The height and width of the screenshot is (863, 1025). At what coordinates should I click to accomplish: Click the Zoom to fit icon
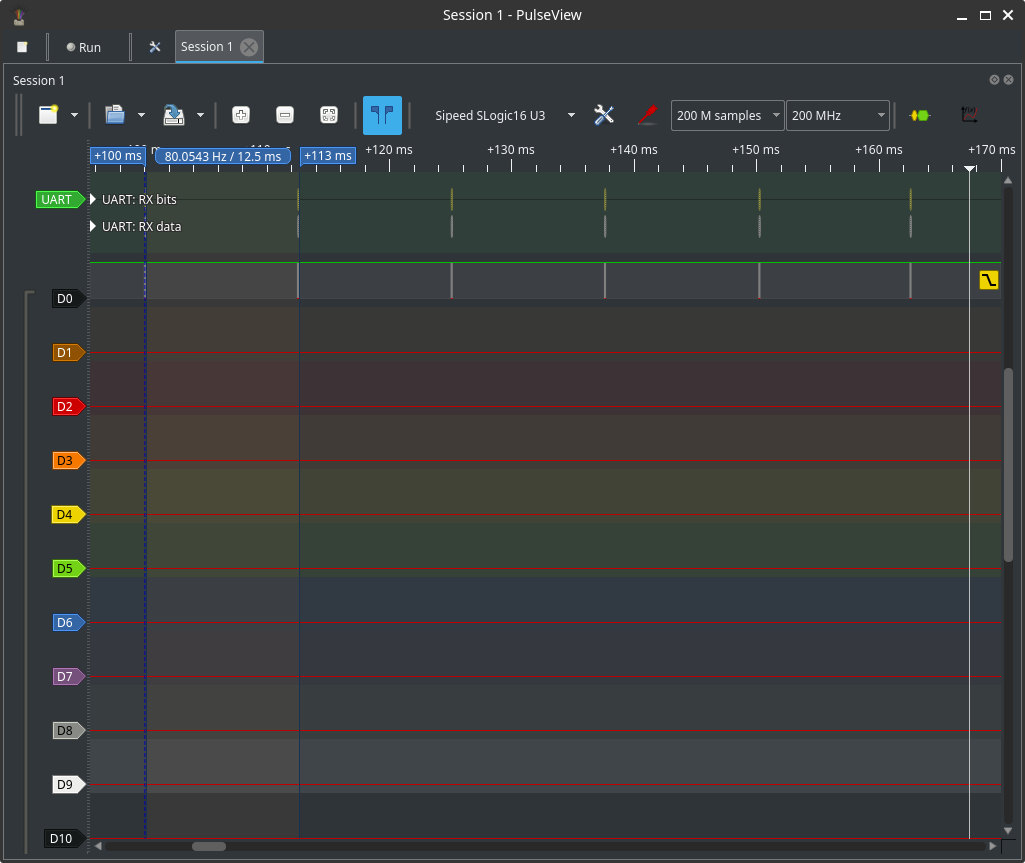coord(328,115)
